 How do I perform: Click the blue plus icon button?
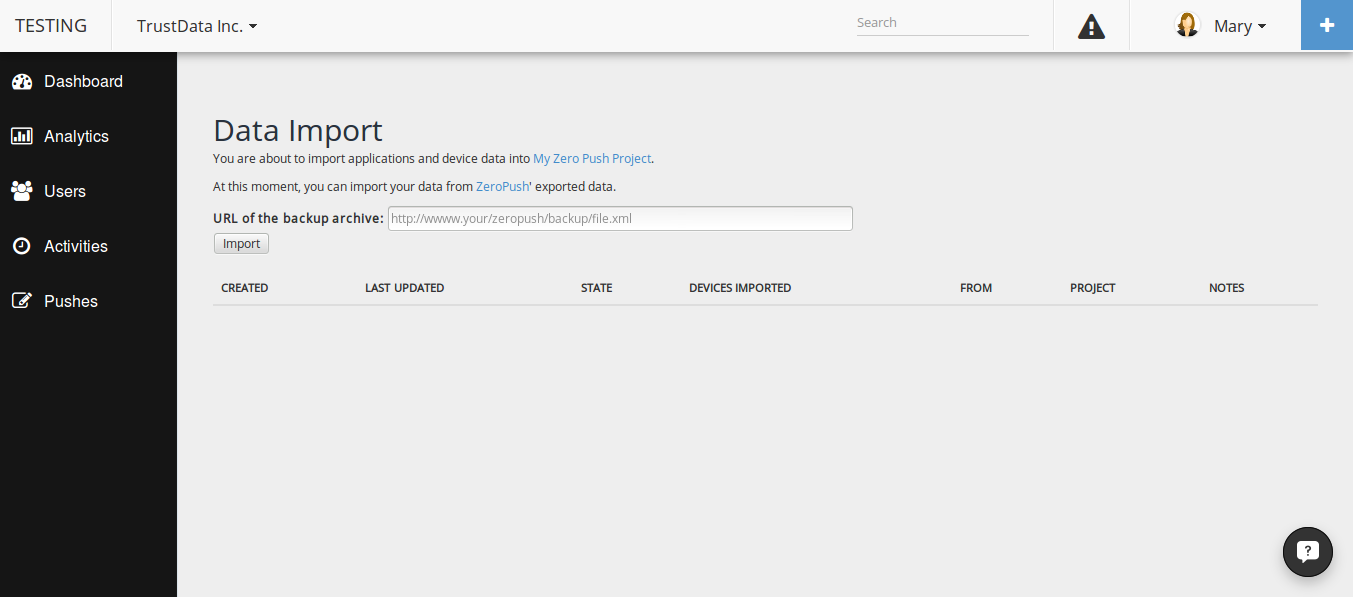pos(1327,26)
